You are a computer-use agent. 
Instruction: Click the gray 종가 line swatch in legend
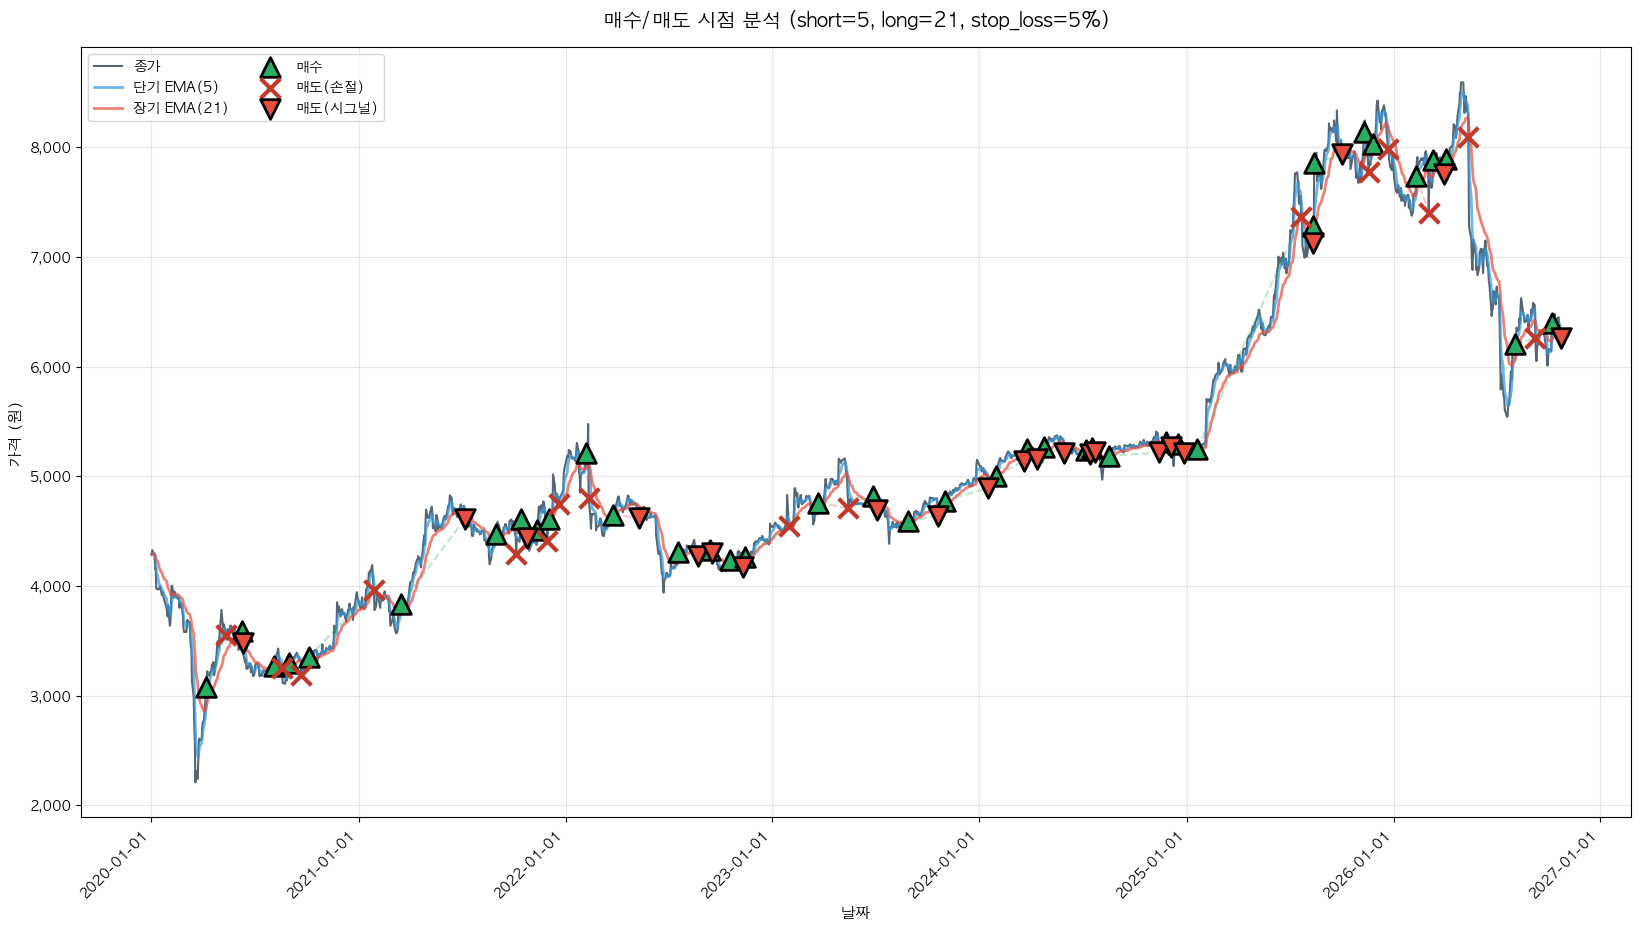[108, 67]
